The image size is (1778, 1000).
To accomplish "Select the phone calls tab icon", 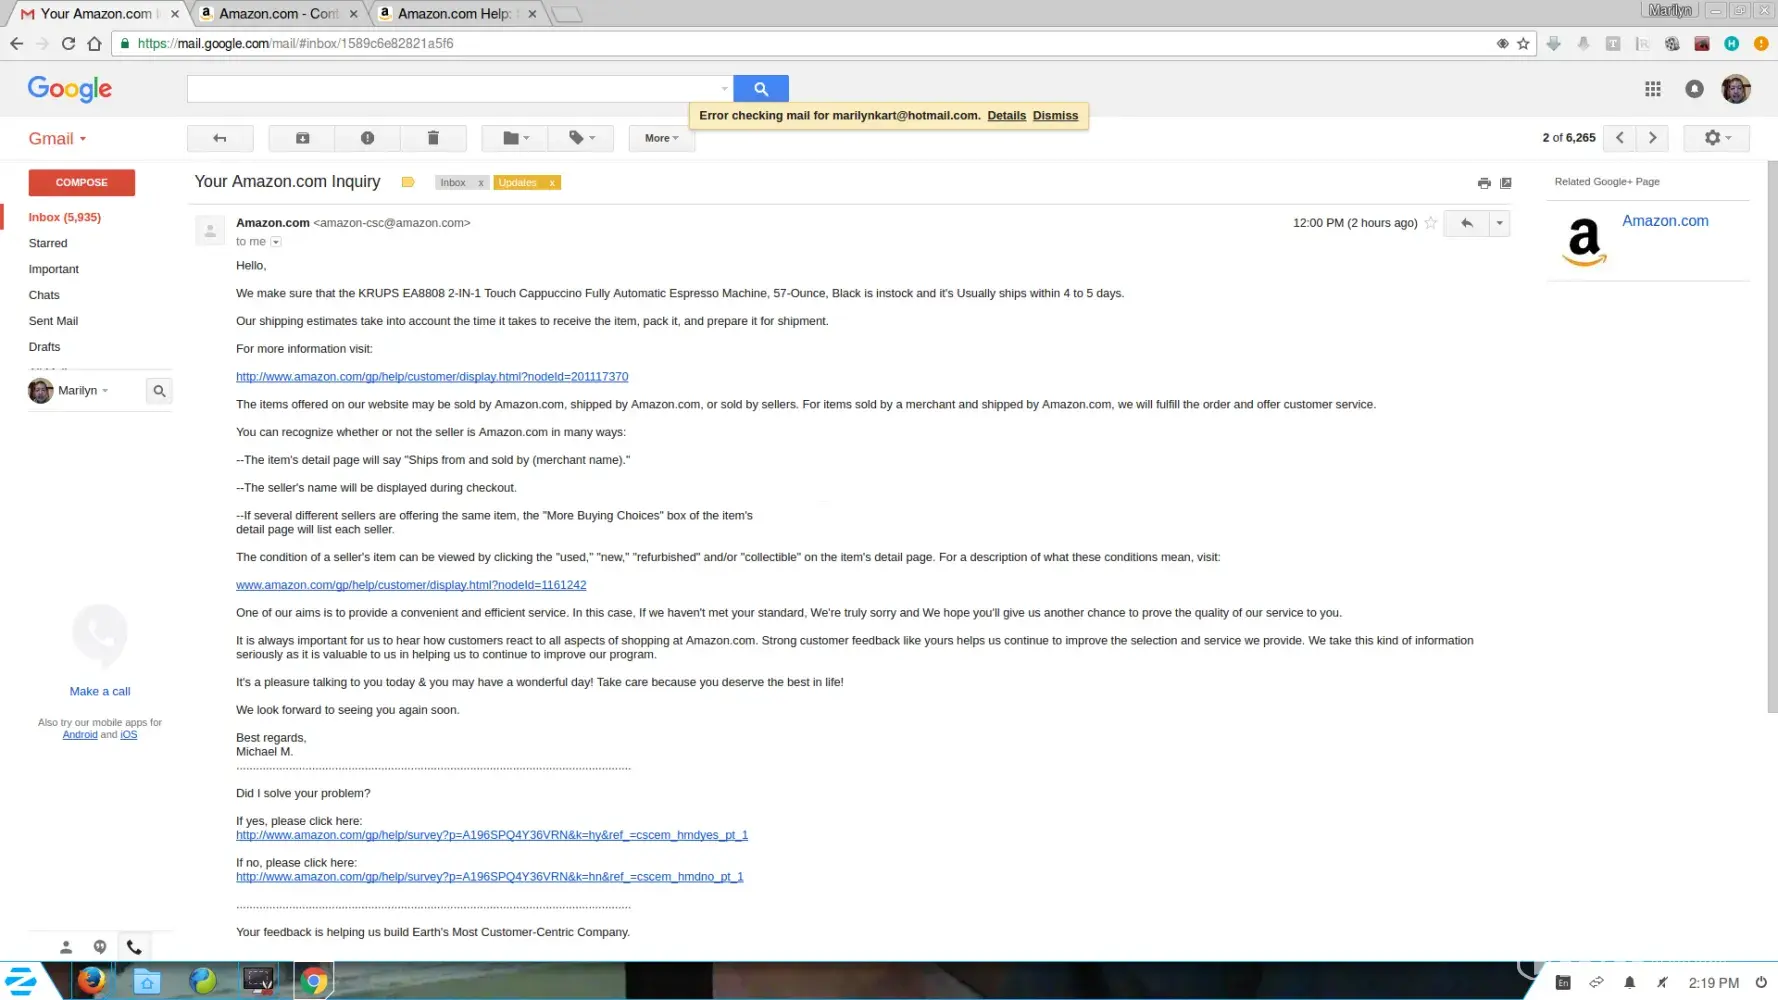I will 134,947.
